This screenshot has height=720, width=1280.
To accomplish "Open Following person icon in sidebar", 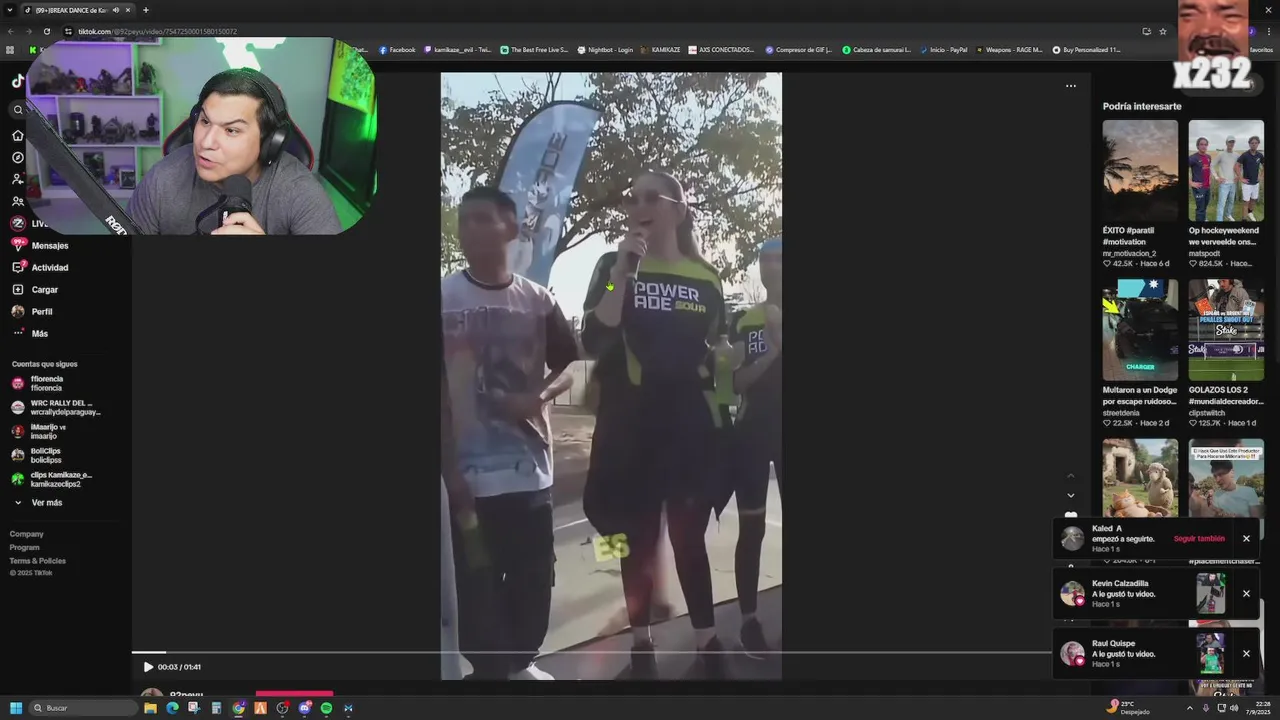I will coord(17,179).
